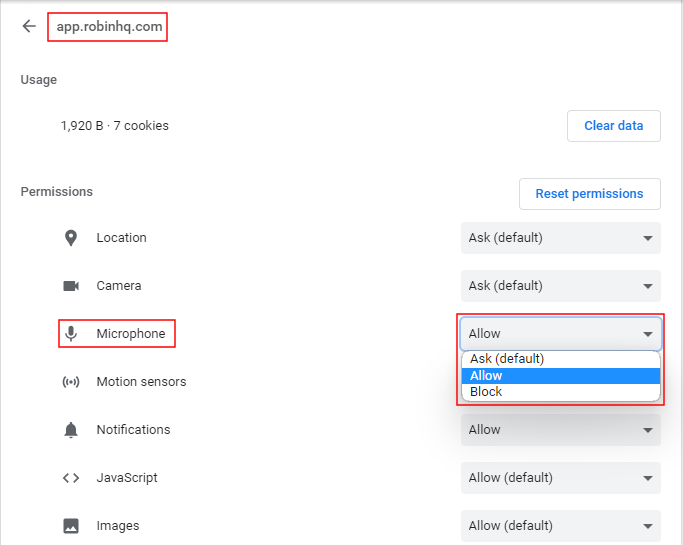Image resolution: width=683 pixels, height=545 pixels.
Task: Click the Notifications bell icon
Action: click(x=71, y=430)
